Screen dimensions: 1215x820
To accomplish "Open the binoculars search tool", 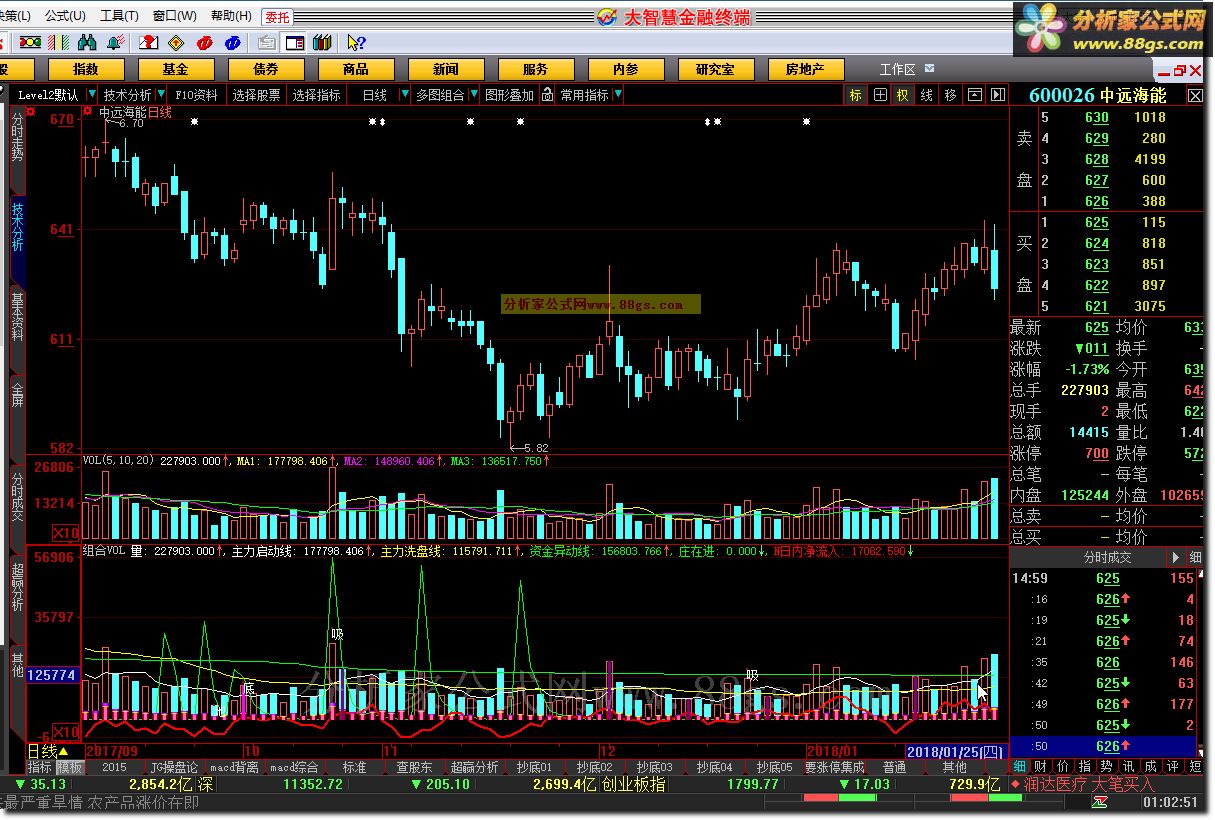I will [x=88, y=42].
